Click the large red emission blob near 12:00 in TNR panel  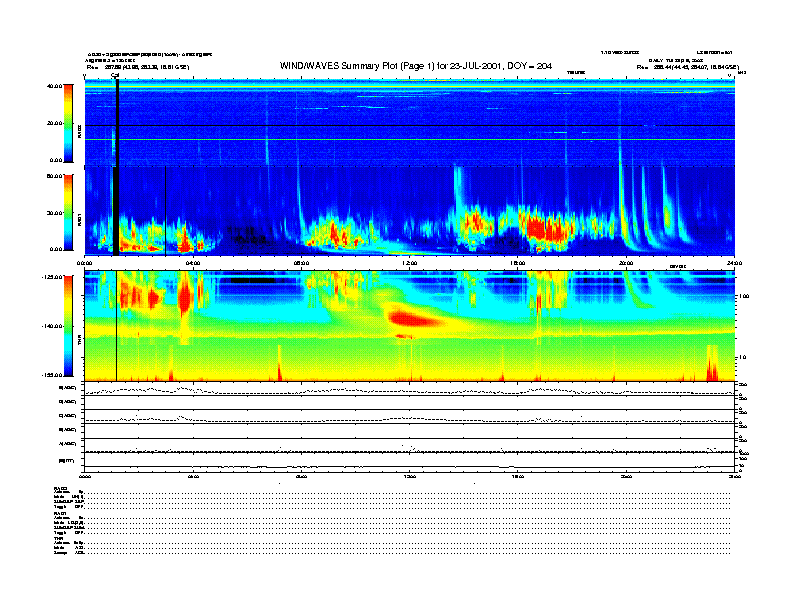[414, 319]
